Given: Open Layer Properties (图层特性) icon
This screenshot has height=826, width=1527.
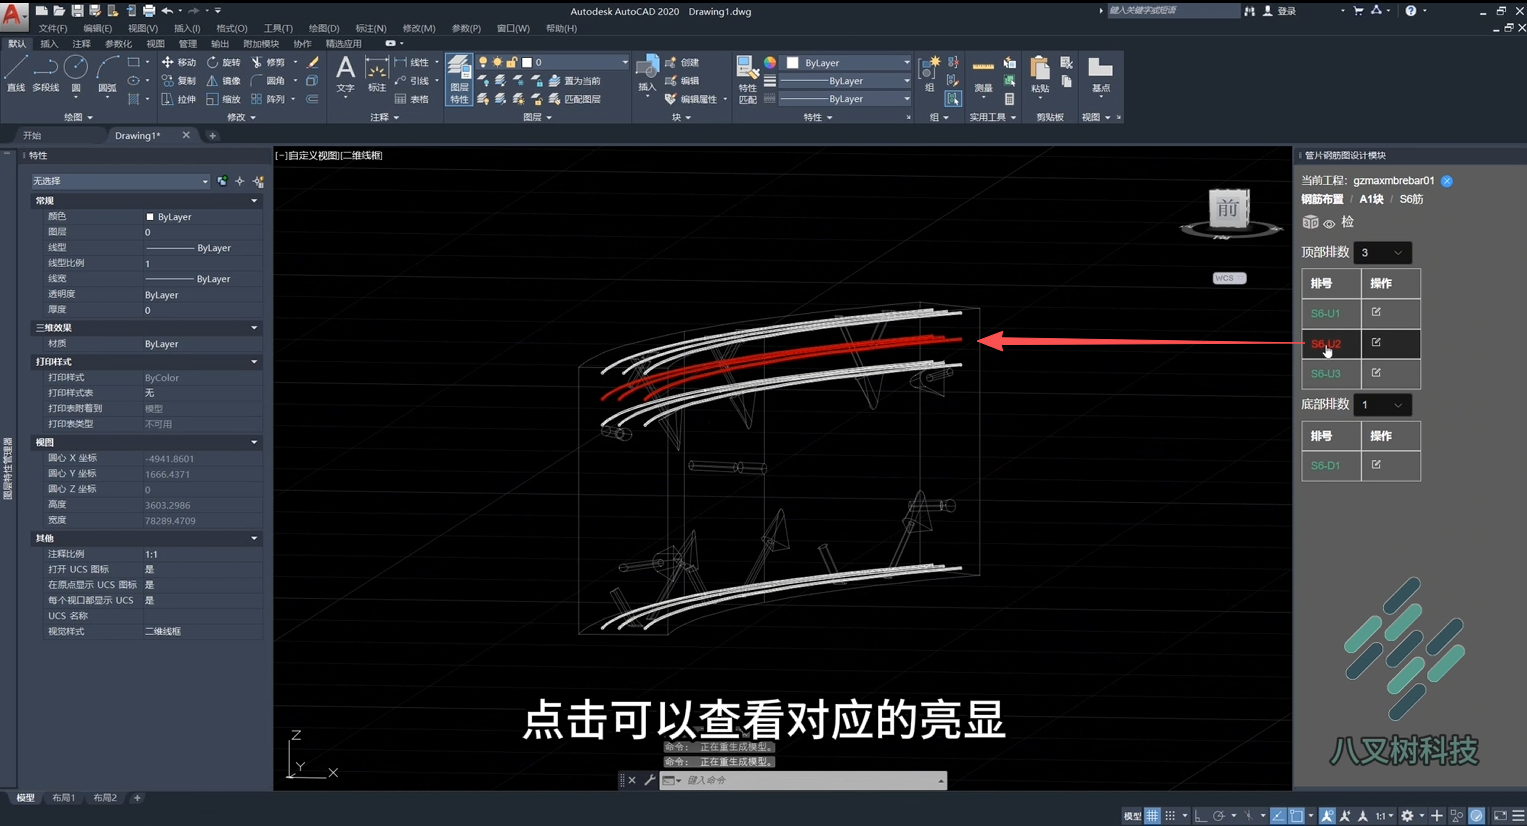Looking at the screenshot, I should tap(459, 79).
